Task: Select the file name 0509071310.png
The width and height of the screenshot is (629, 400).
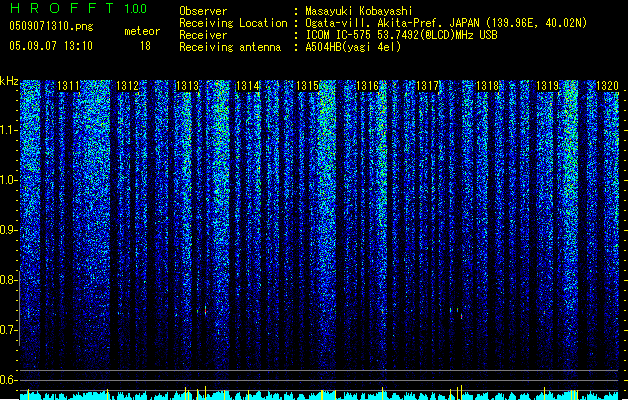Action: click(51, 26)
